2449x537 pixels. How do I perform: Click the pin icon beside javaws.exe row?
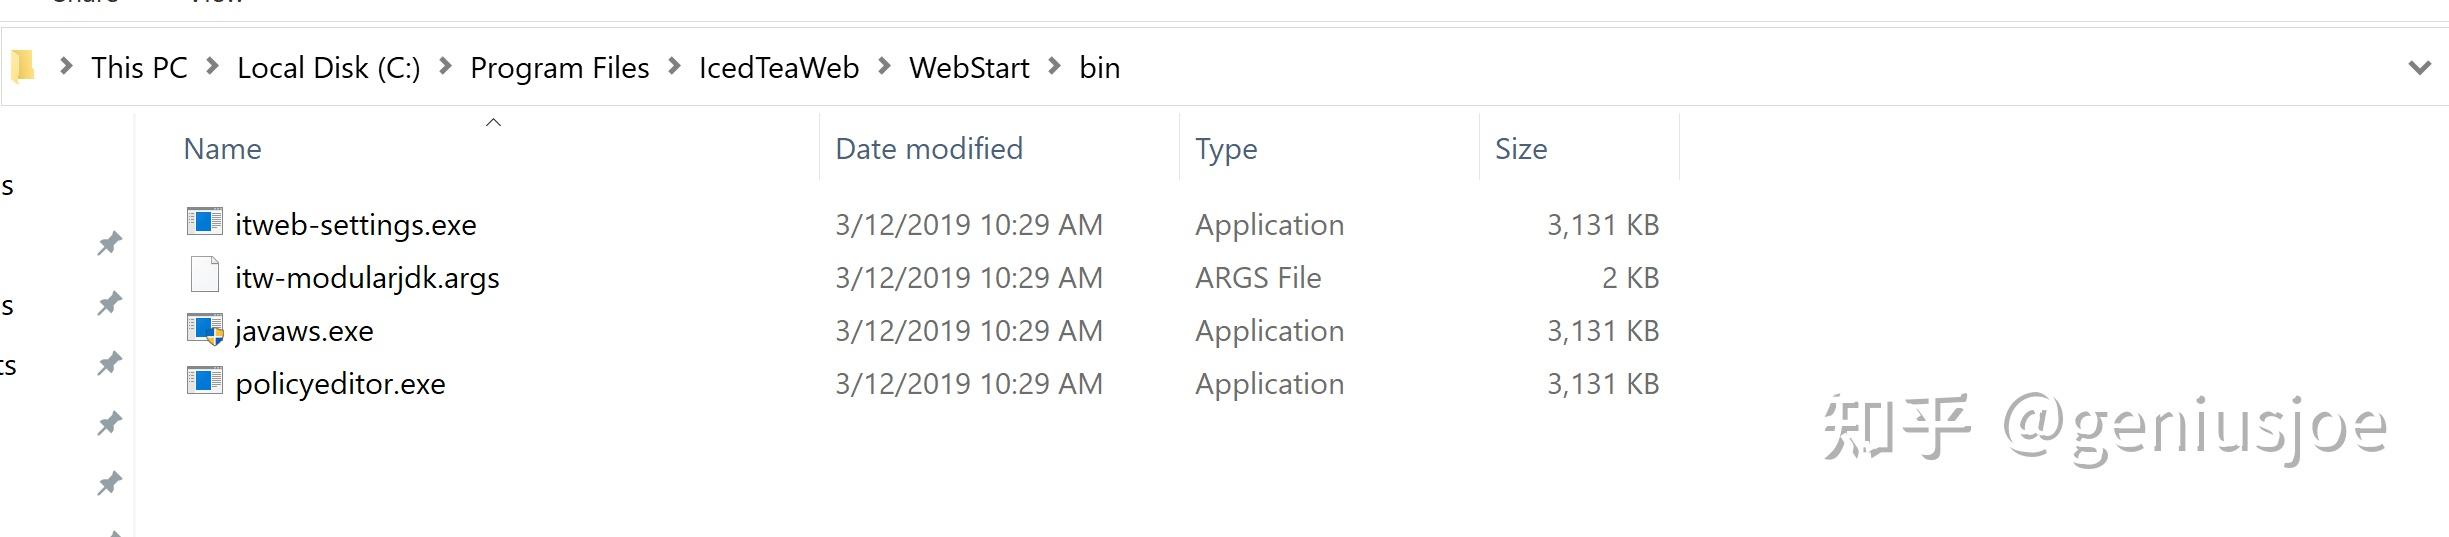109,363
